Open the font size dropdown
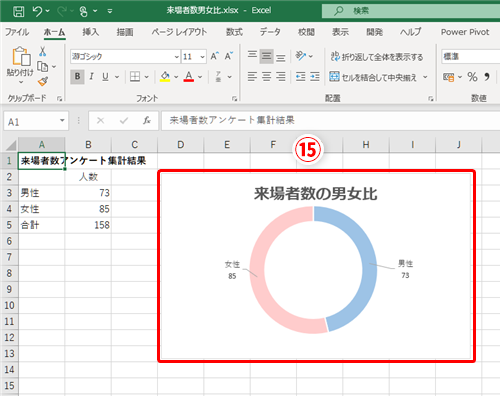 coord(202,57)
